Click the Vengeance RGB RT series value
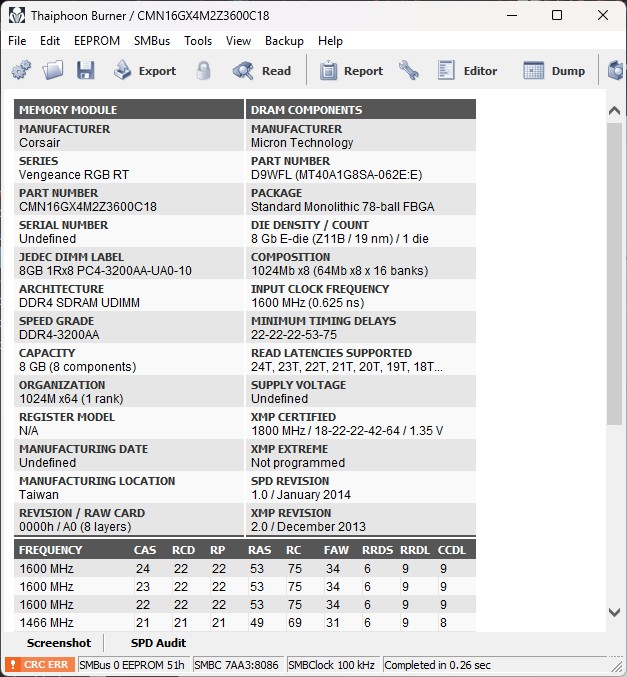This screenshot has width=627, height=677. 74,175
